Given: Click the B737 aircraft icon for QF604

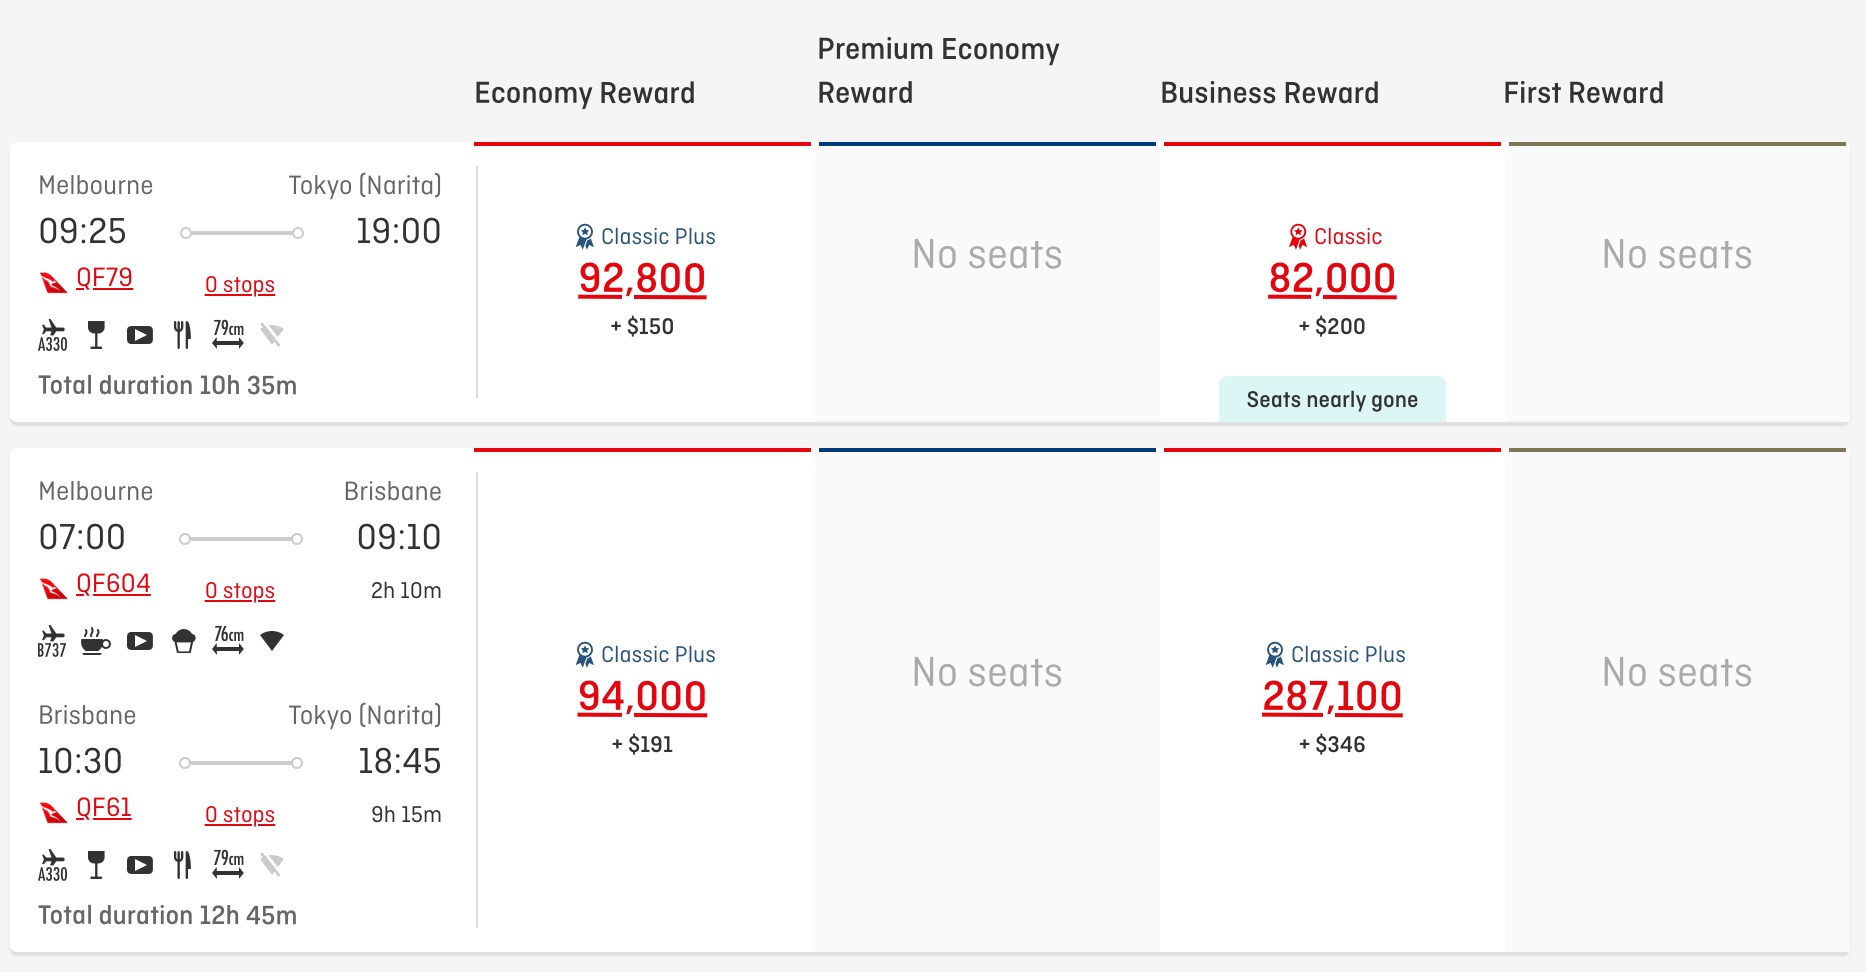Looking at the screenshot, I should [52, 641].
